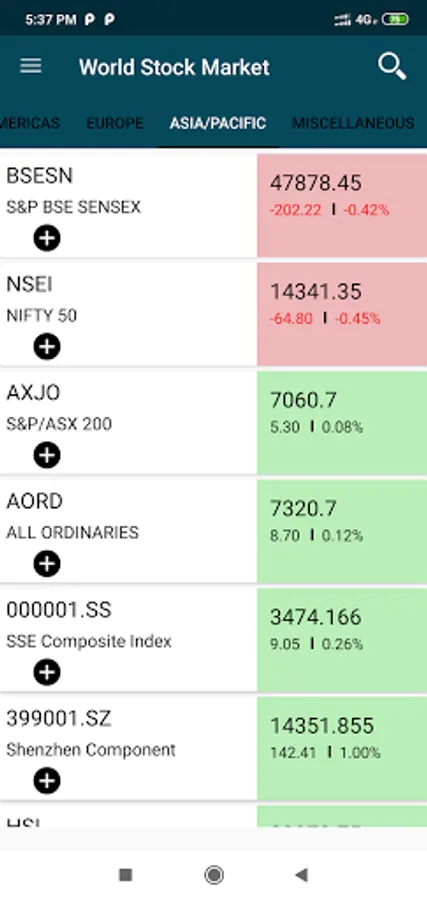
Task: Open the hamburger navigation menu
Action: [x=30, y=67]
